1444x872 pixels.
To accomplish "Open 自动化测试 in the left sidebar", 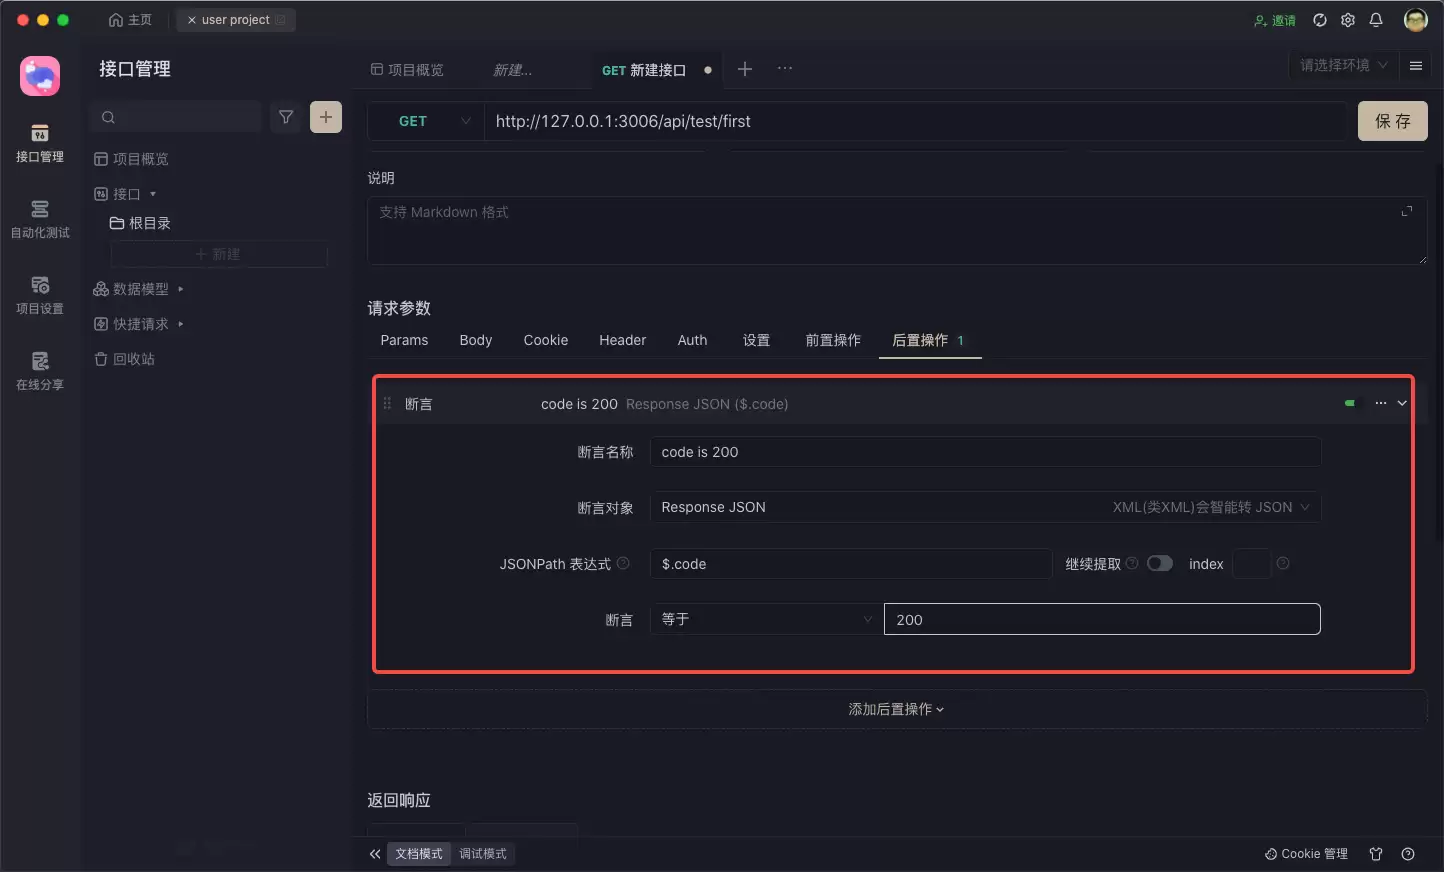I will pos(40,220).
